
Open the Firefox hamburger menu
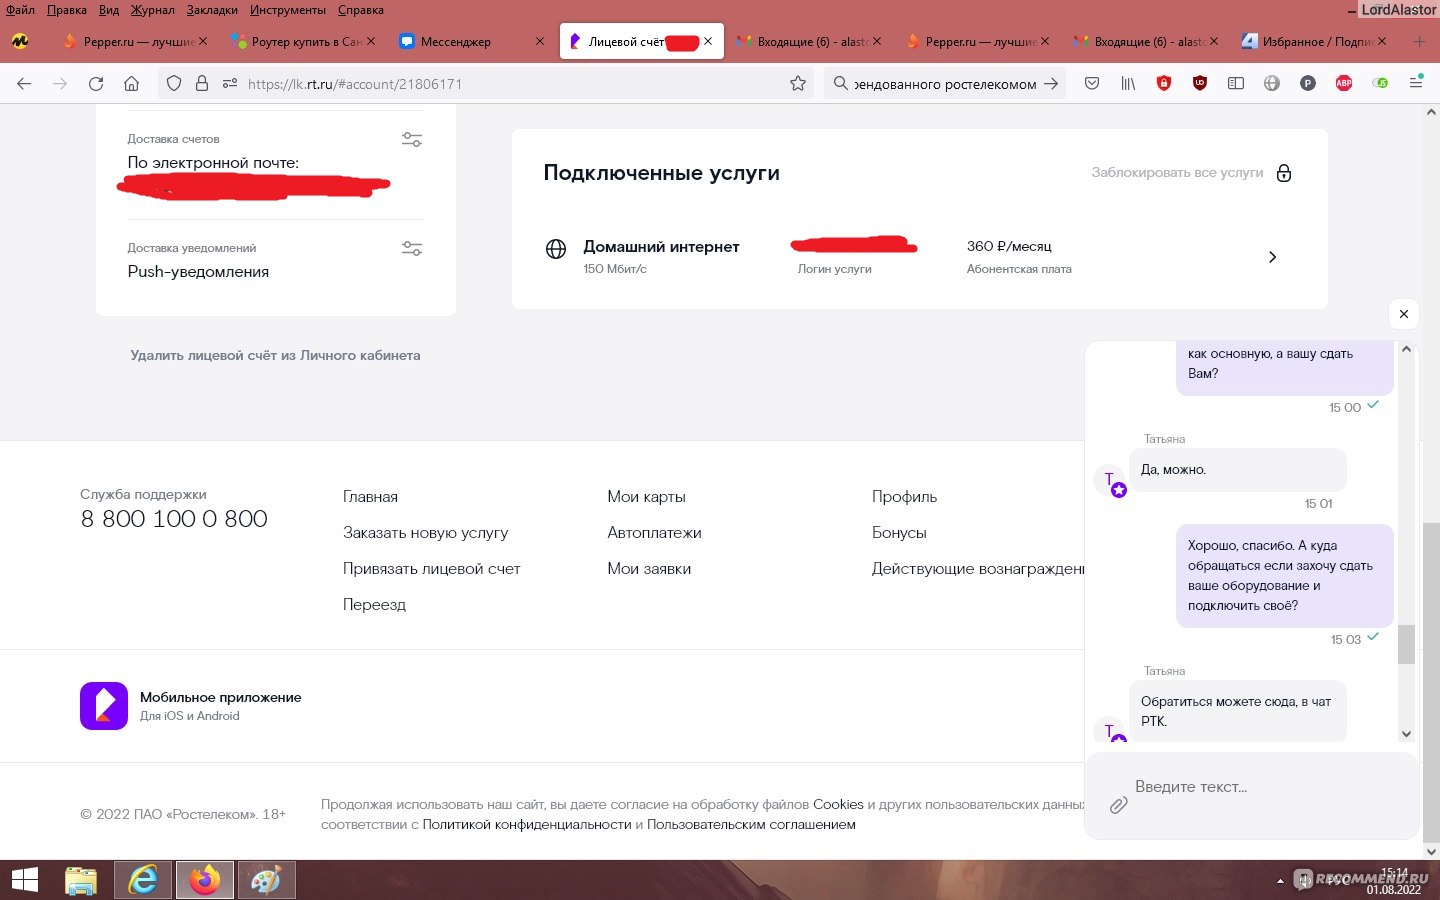pos(1416,84)
